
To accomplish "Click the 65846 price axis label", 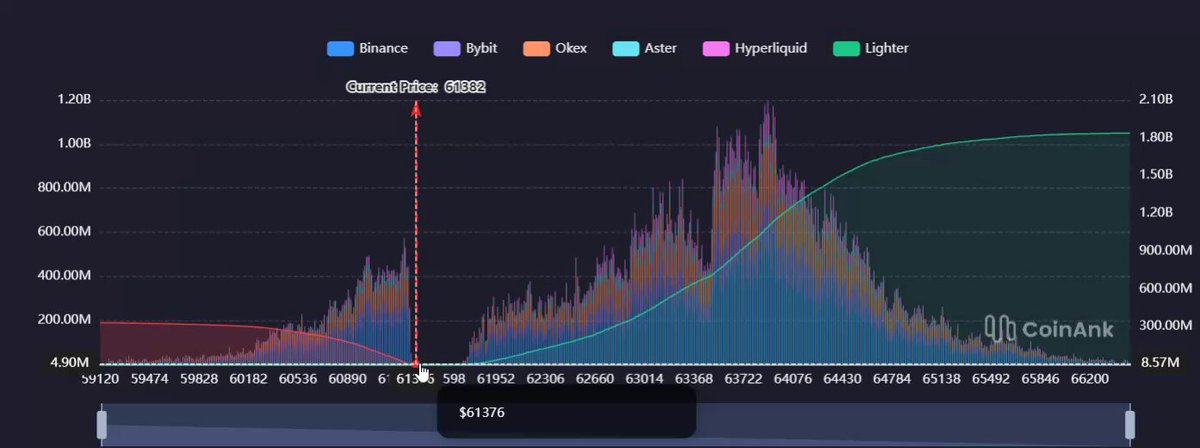I will tap(1040, 380).
